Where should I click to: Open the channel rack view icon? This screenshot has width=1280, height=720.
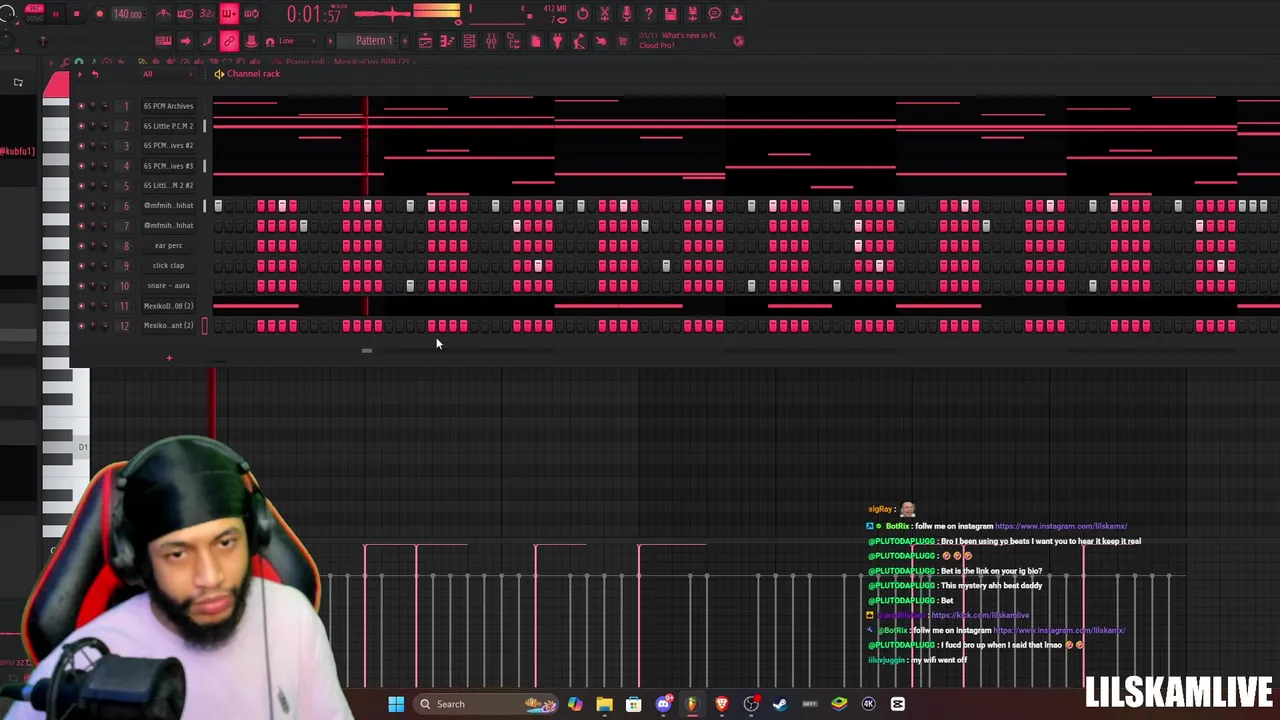(469, 41)
